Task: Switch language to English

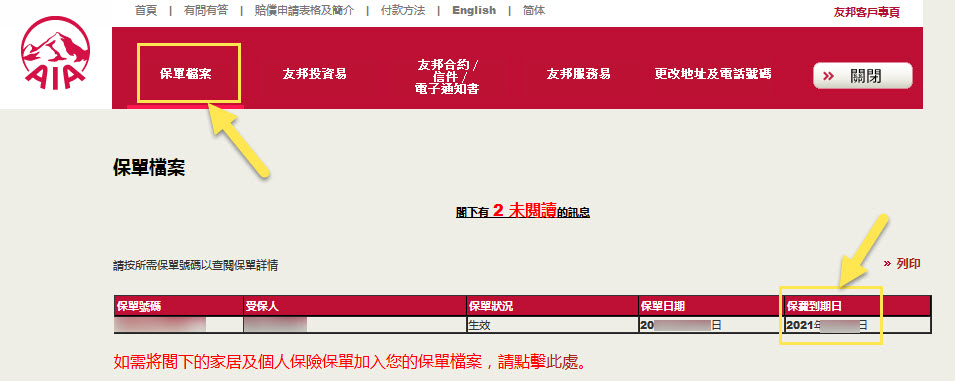Action: click(474, 10)
